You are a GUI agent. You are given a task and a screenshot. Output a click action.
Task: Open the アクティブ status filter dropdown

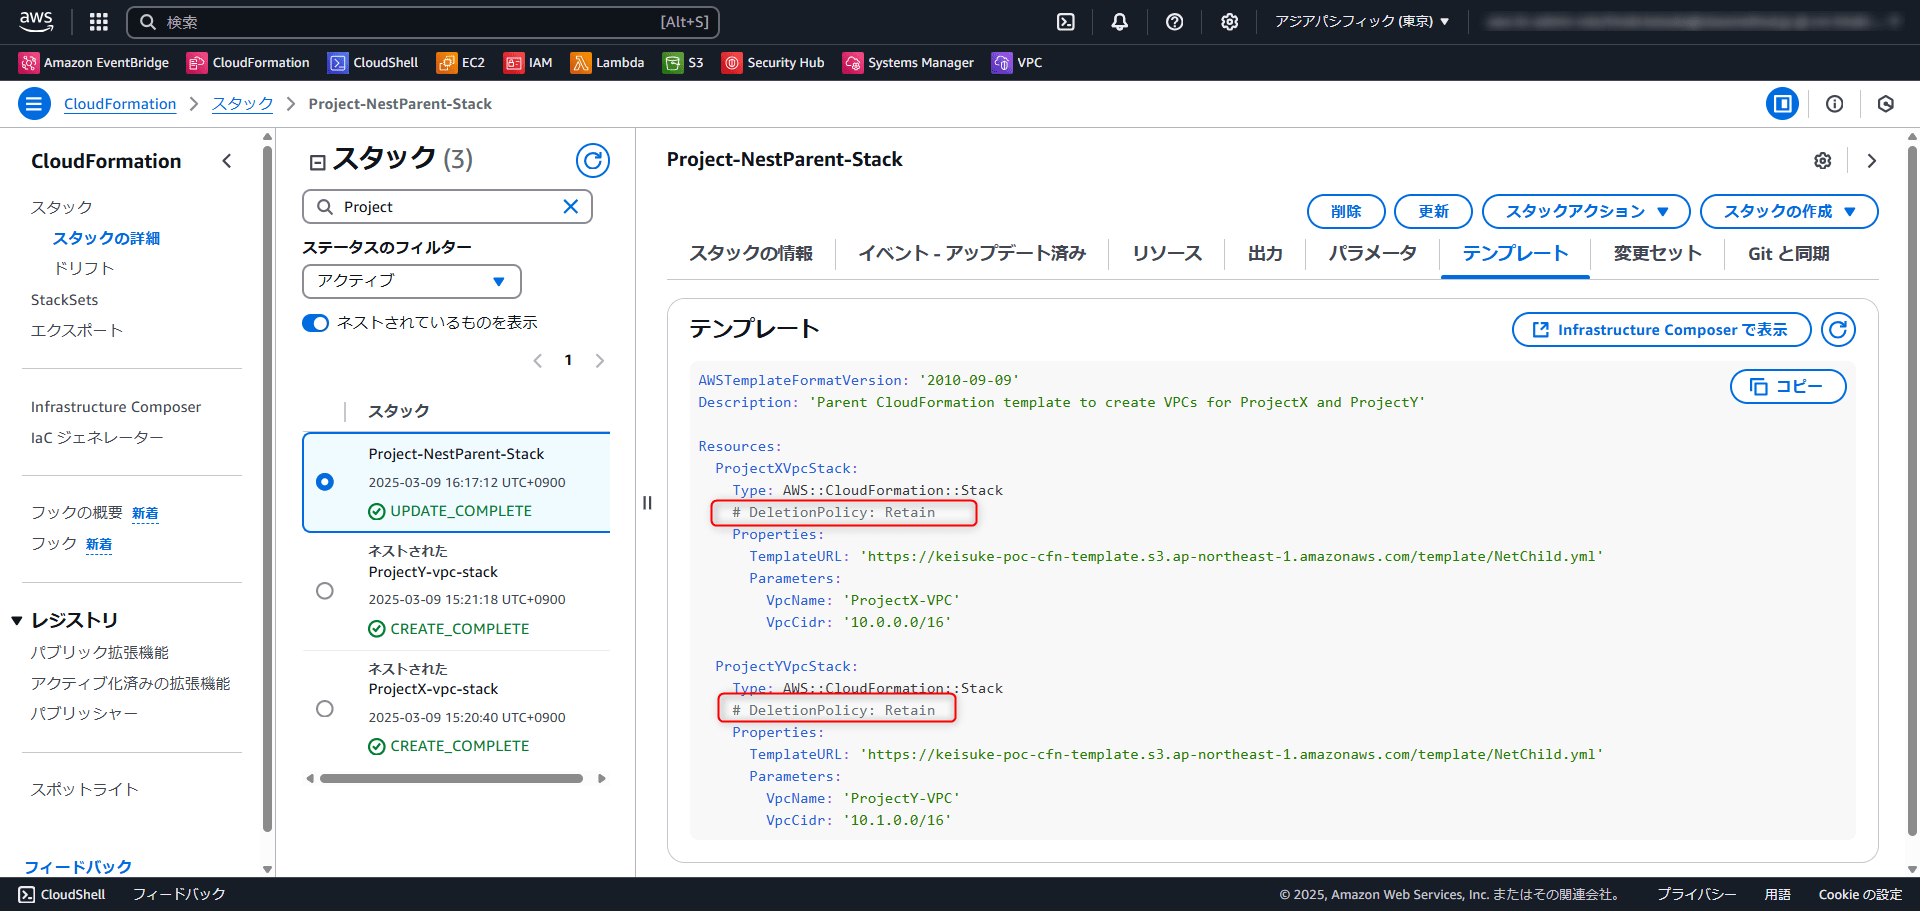click(412, 281)
